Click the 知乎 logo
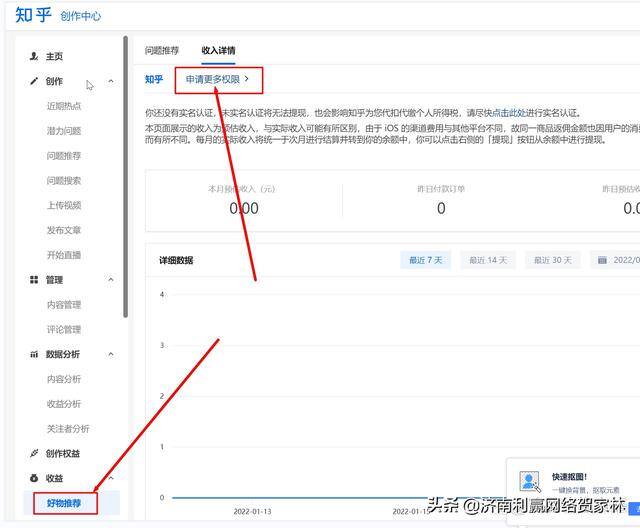Image resolution: width=640 pixels, height=528 pixels. (33, 15)
